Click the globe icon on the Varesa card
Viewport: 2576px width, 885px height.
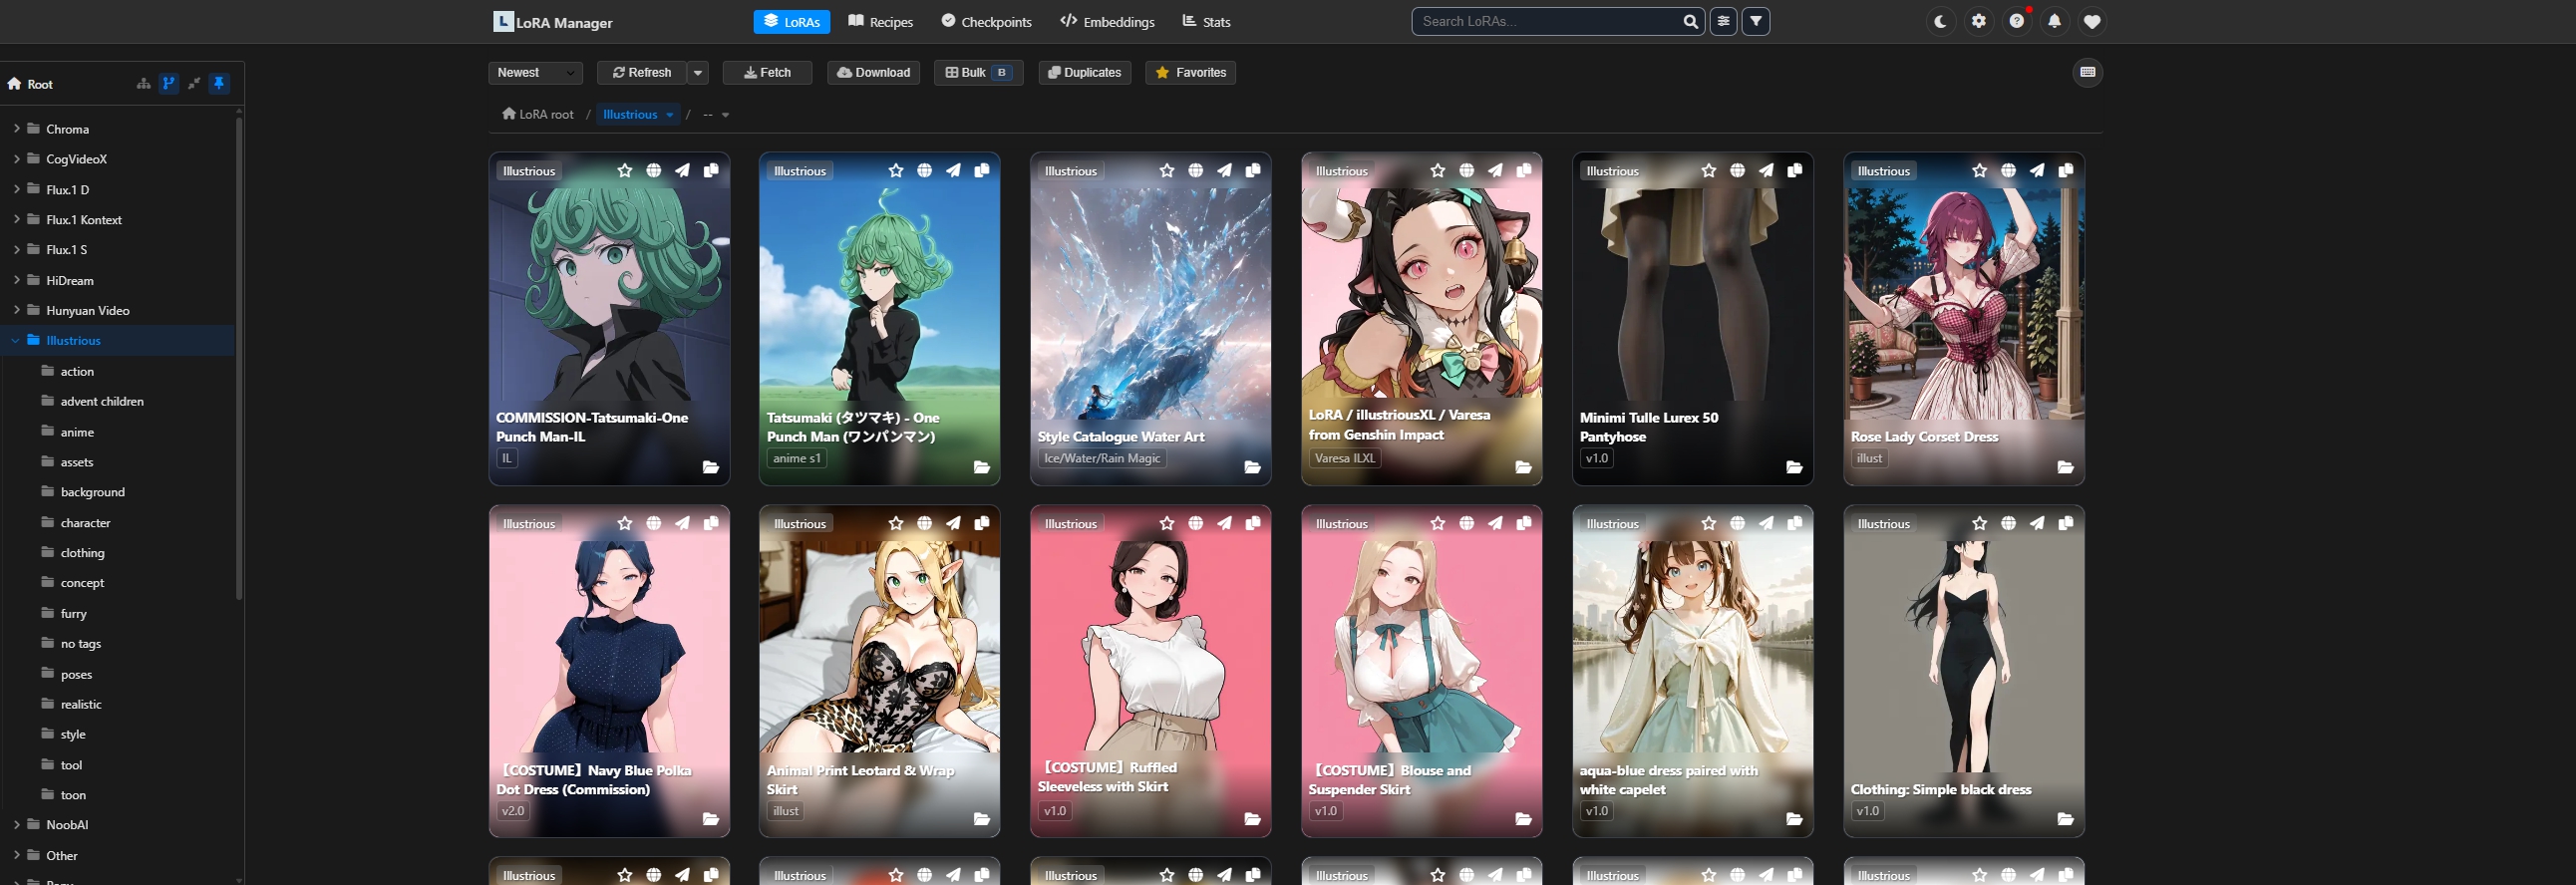click(x=1466, y=171)
